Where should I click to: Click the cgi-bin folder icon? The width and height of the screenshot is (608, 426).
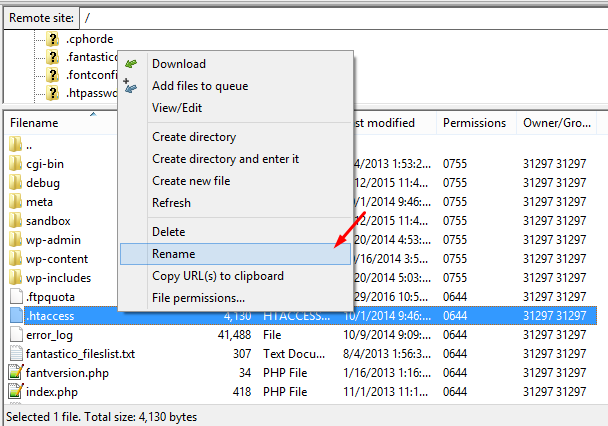[16, 163]
